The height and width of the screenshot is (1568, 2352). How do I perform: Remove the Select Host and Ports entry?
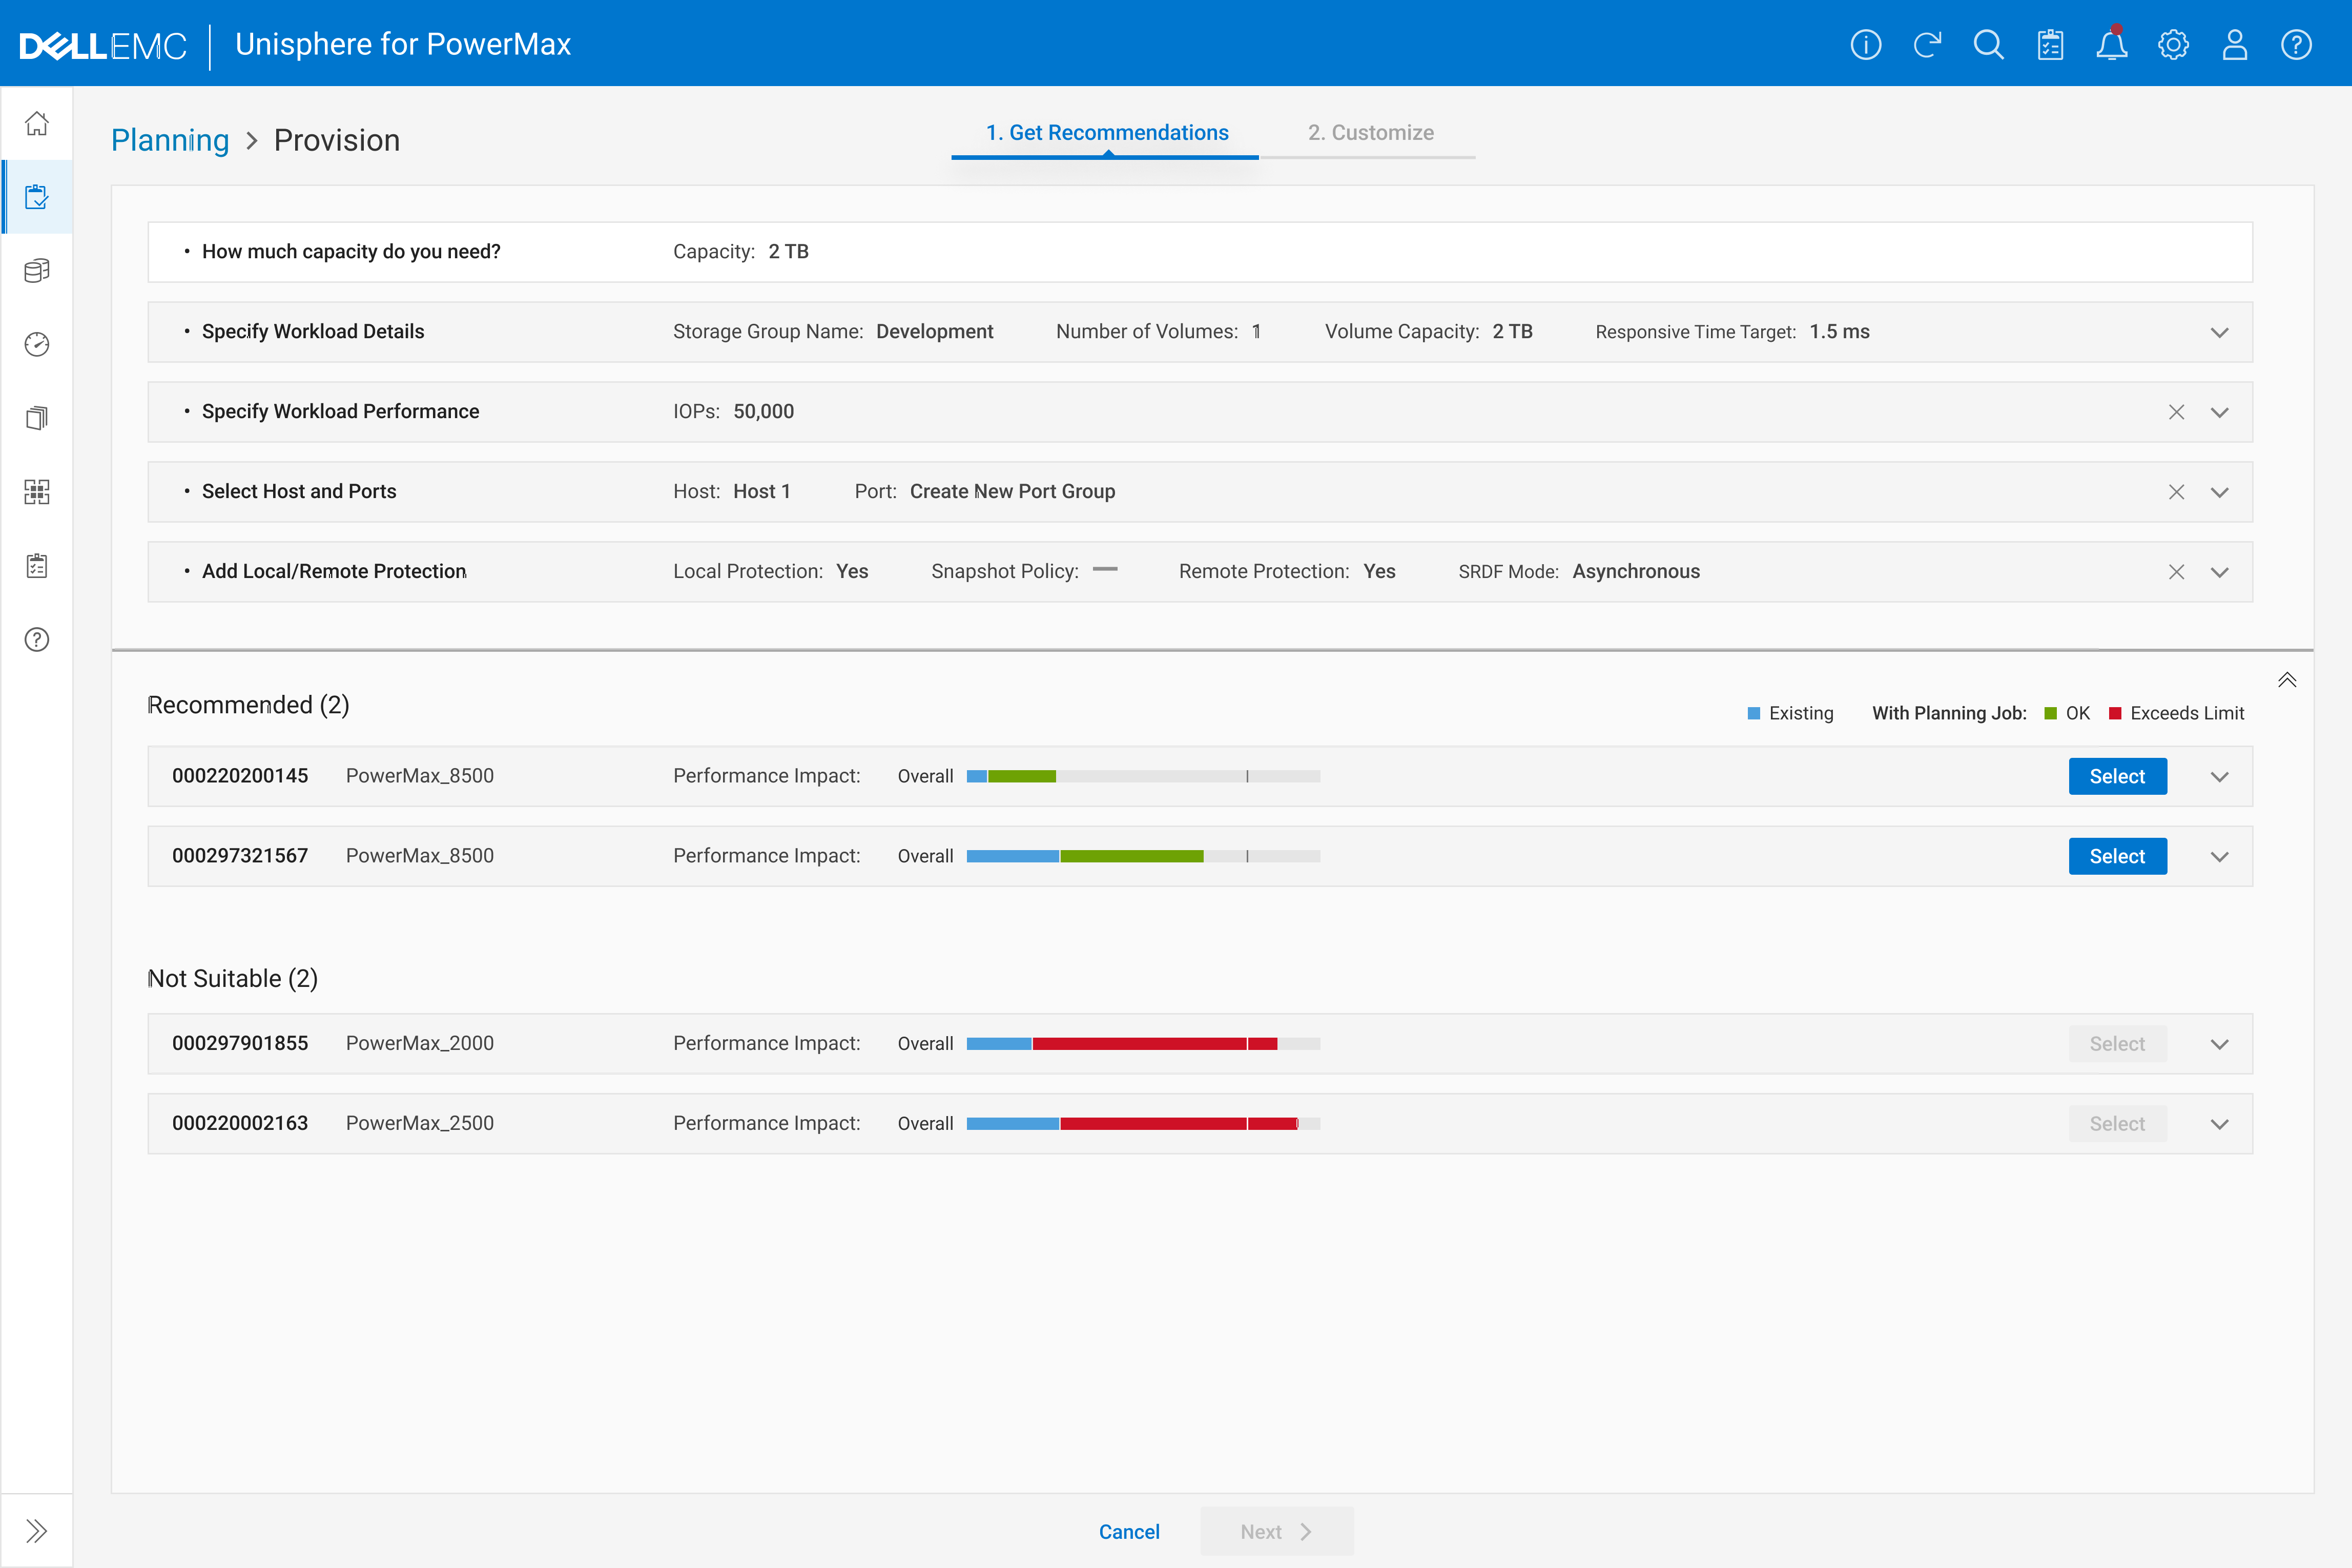click(x=2176, y=492)
